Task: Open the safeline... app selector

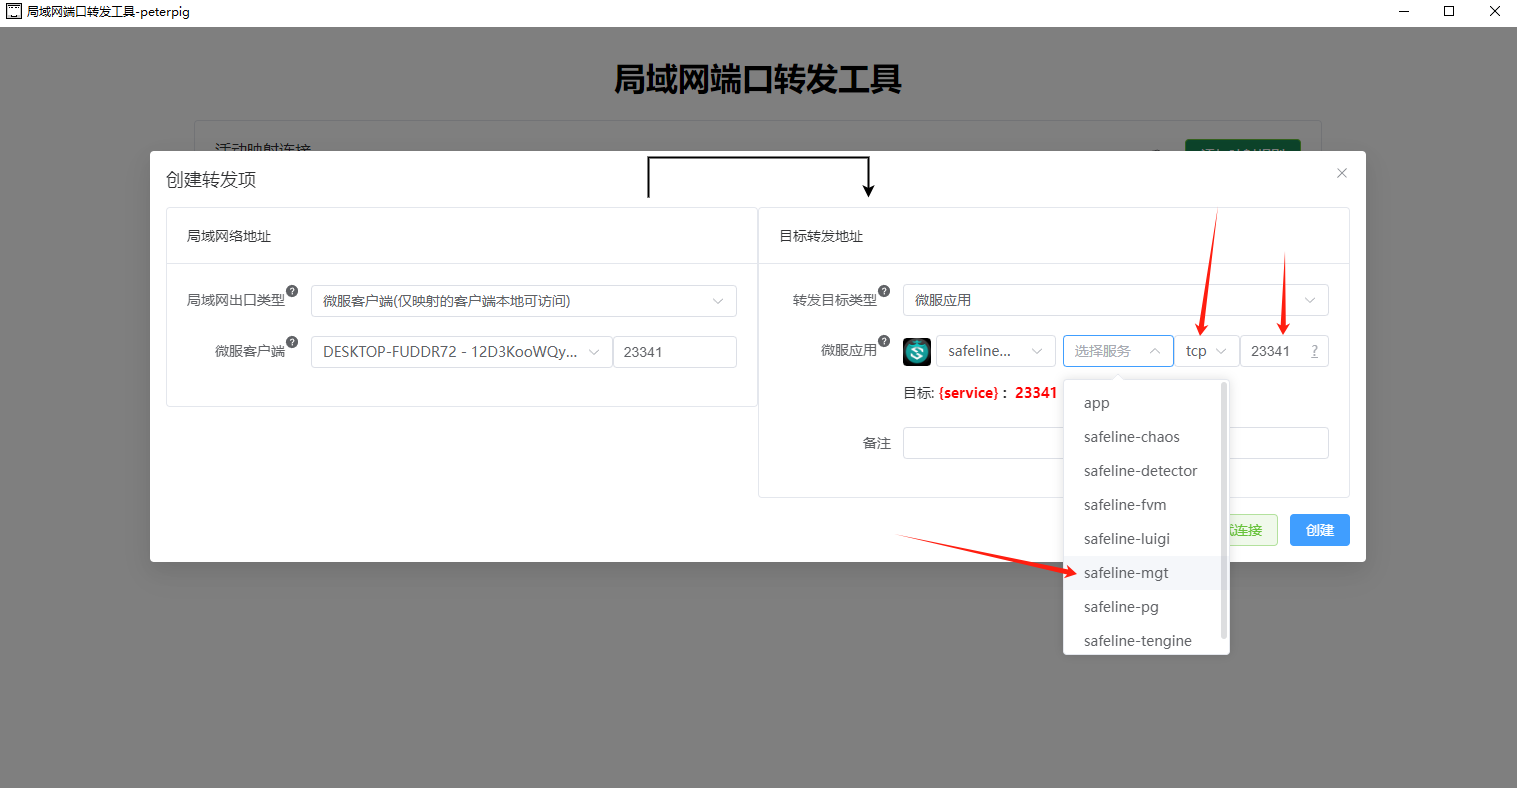Action: 996,351
